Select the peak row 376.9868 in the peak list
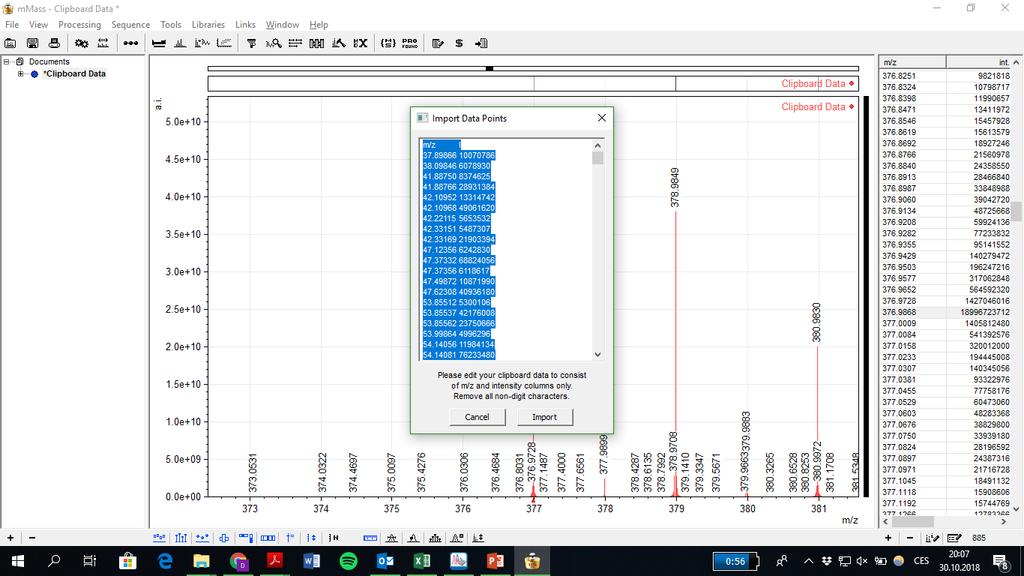Image resolution: width=1024 pixels, height=576 pixels. point(946,312)
